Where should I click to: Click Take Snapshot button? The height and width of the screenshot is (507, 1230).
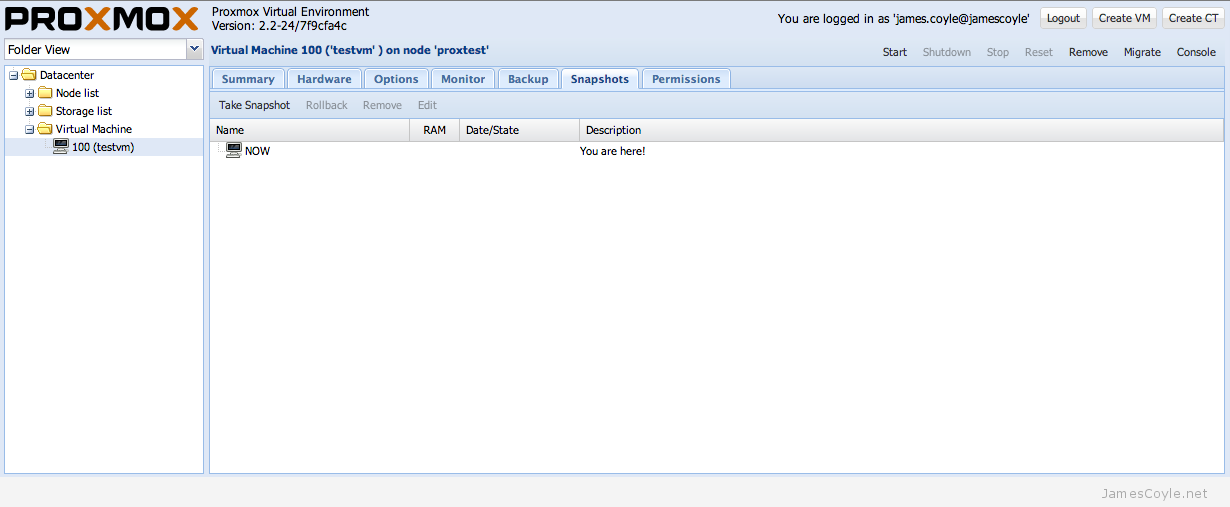[x=254, y=105]
